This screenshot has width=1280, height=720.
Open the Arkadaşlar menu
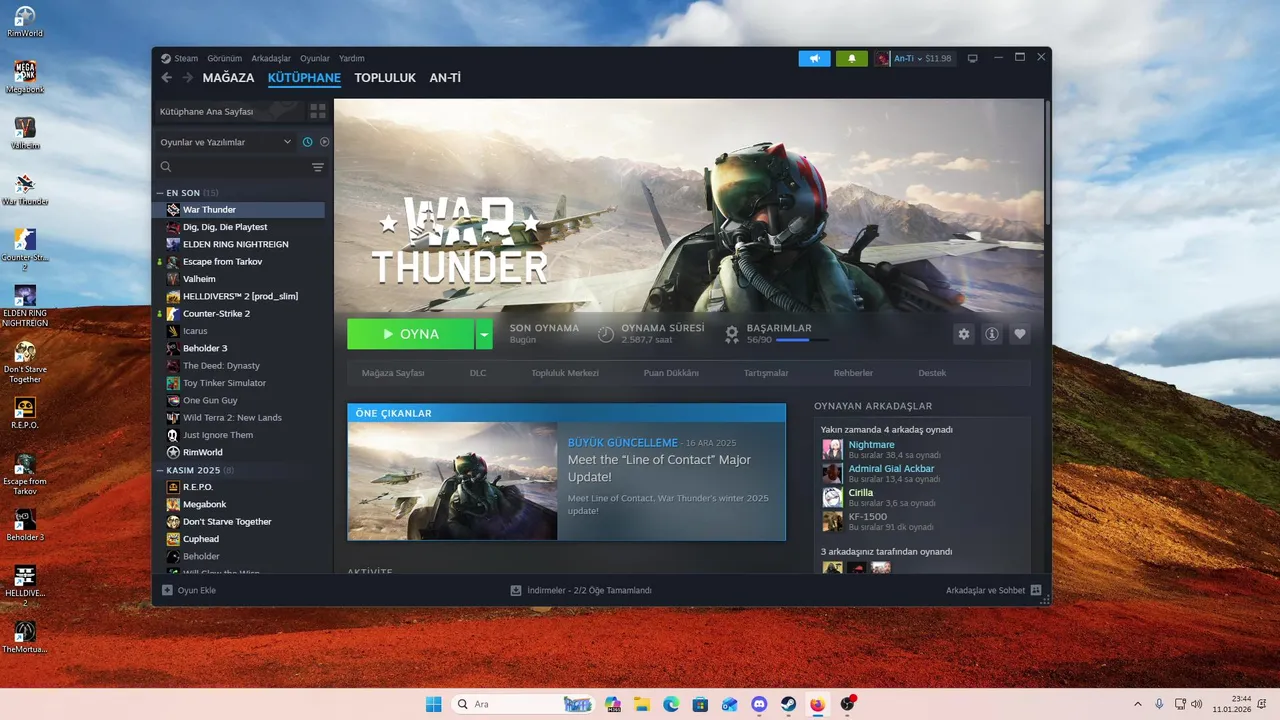(271, 58)
